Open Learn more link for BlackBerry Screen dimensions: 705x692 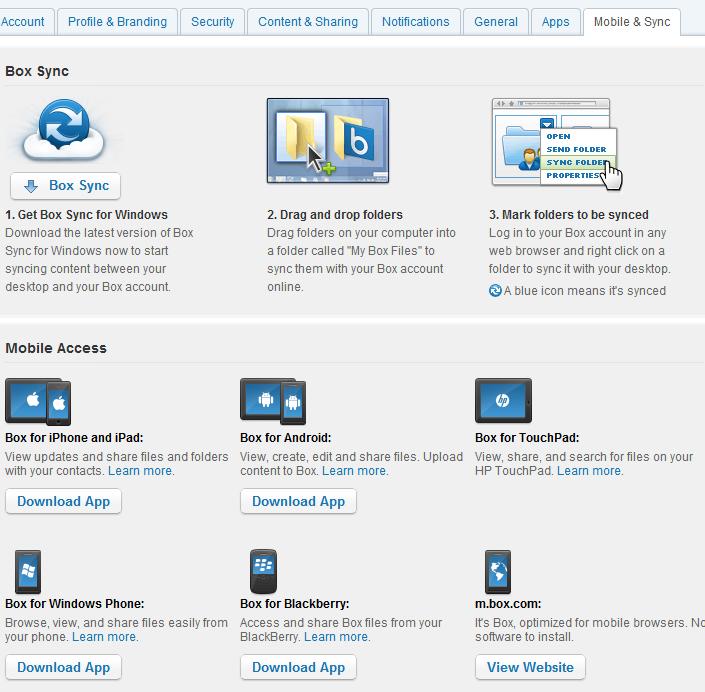point(336,637)
